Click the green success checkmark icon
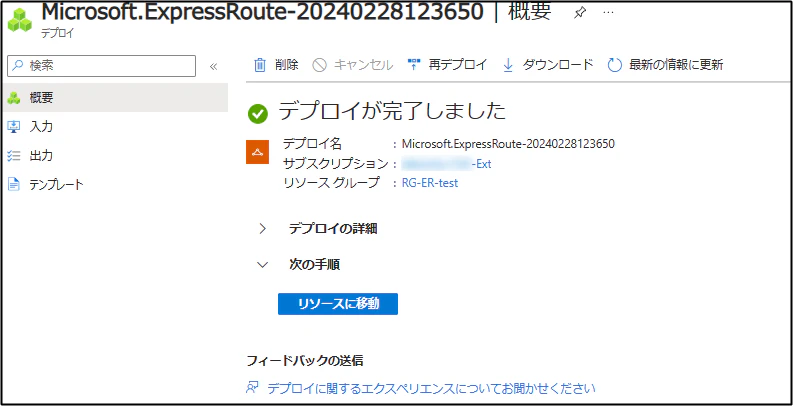 [258, 113]
